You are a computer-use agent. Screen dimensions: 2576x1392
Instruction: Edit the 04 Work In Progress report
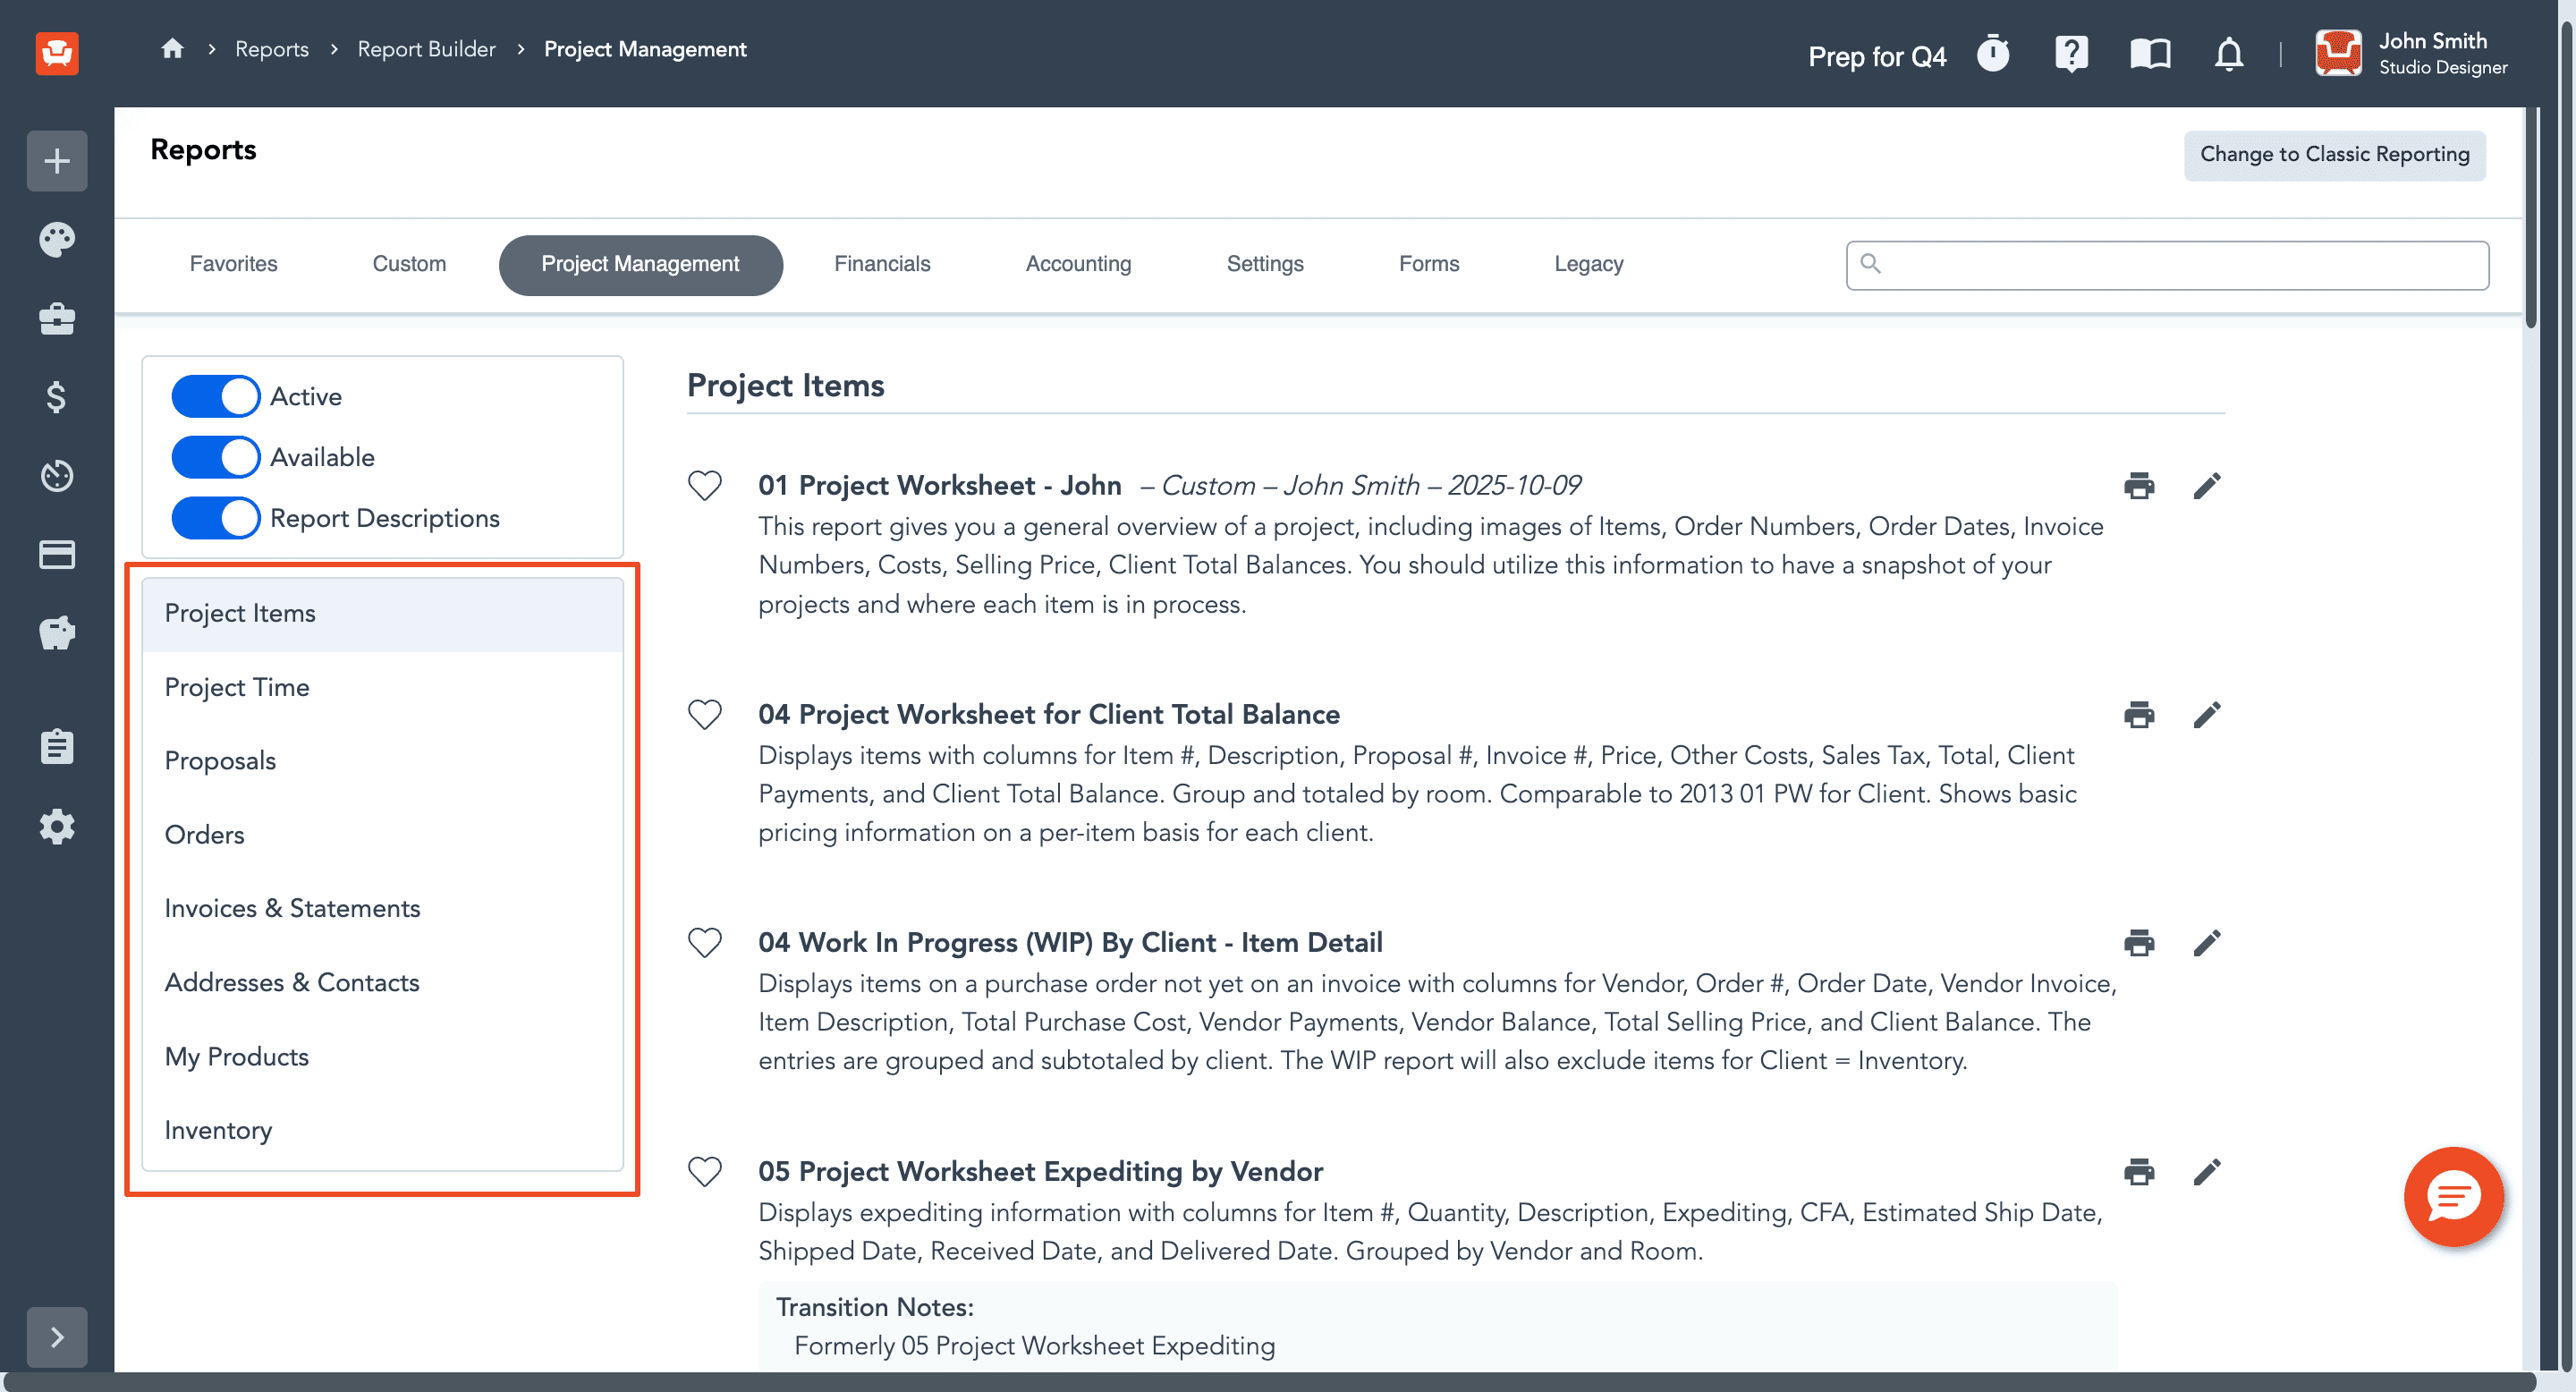(2207, 942)
